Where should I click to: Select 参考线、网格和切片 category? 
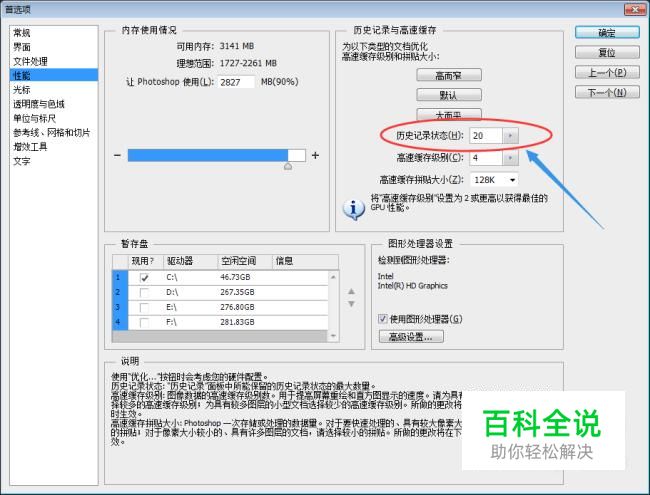coord(51,133)
